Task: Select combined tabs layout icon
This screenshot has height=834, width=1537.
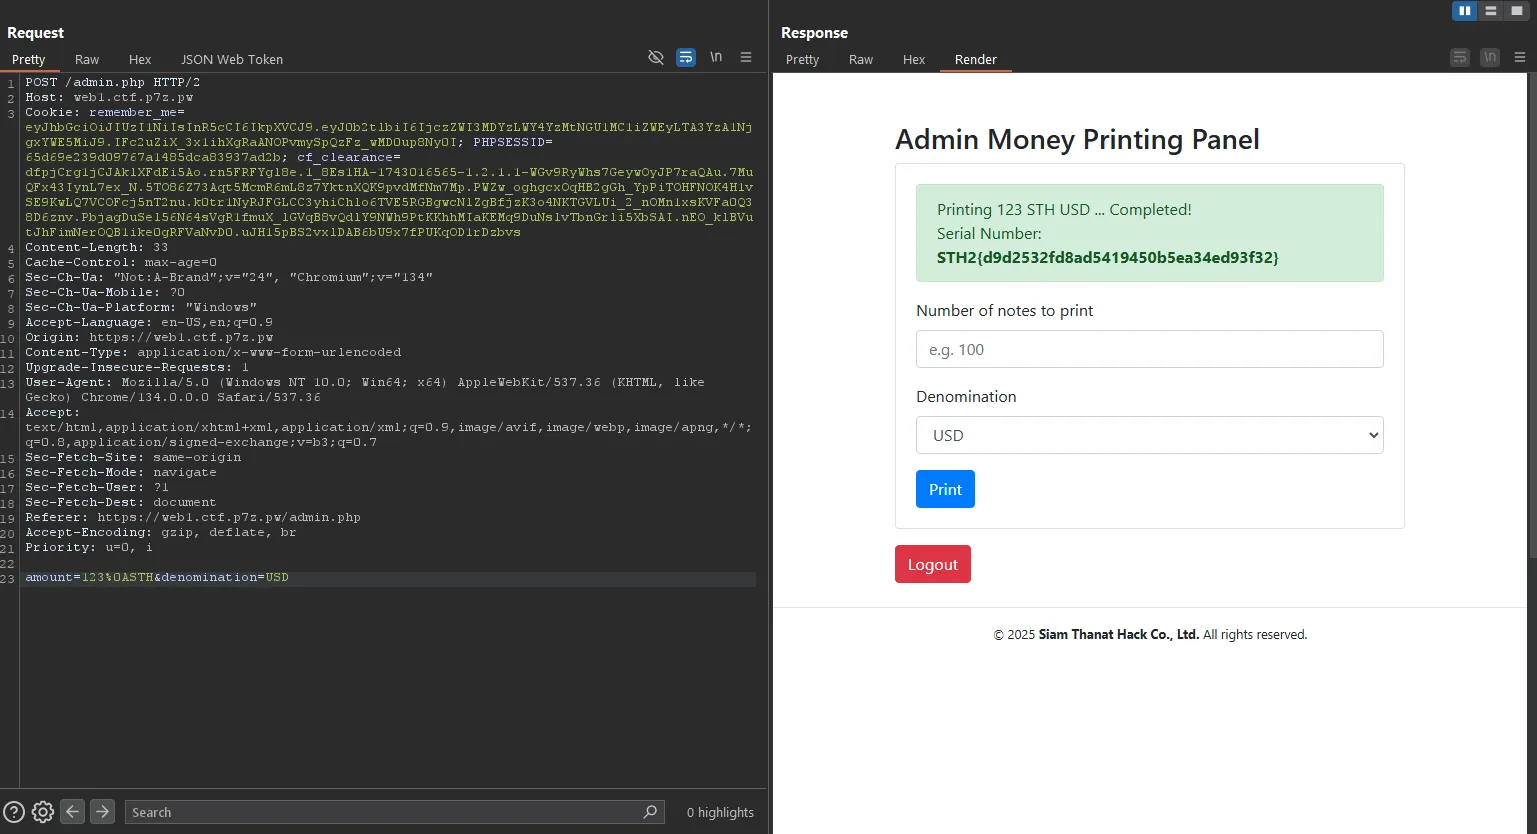Action: click(x=1517, y=11)
